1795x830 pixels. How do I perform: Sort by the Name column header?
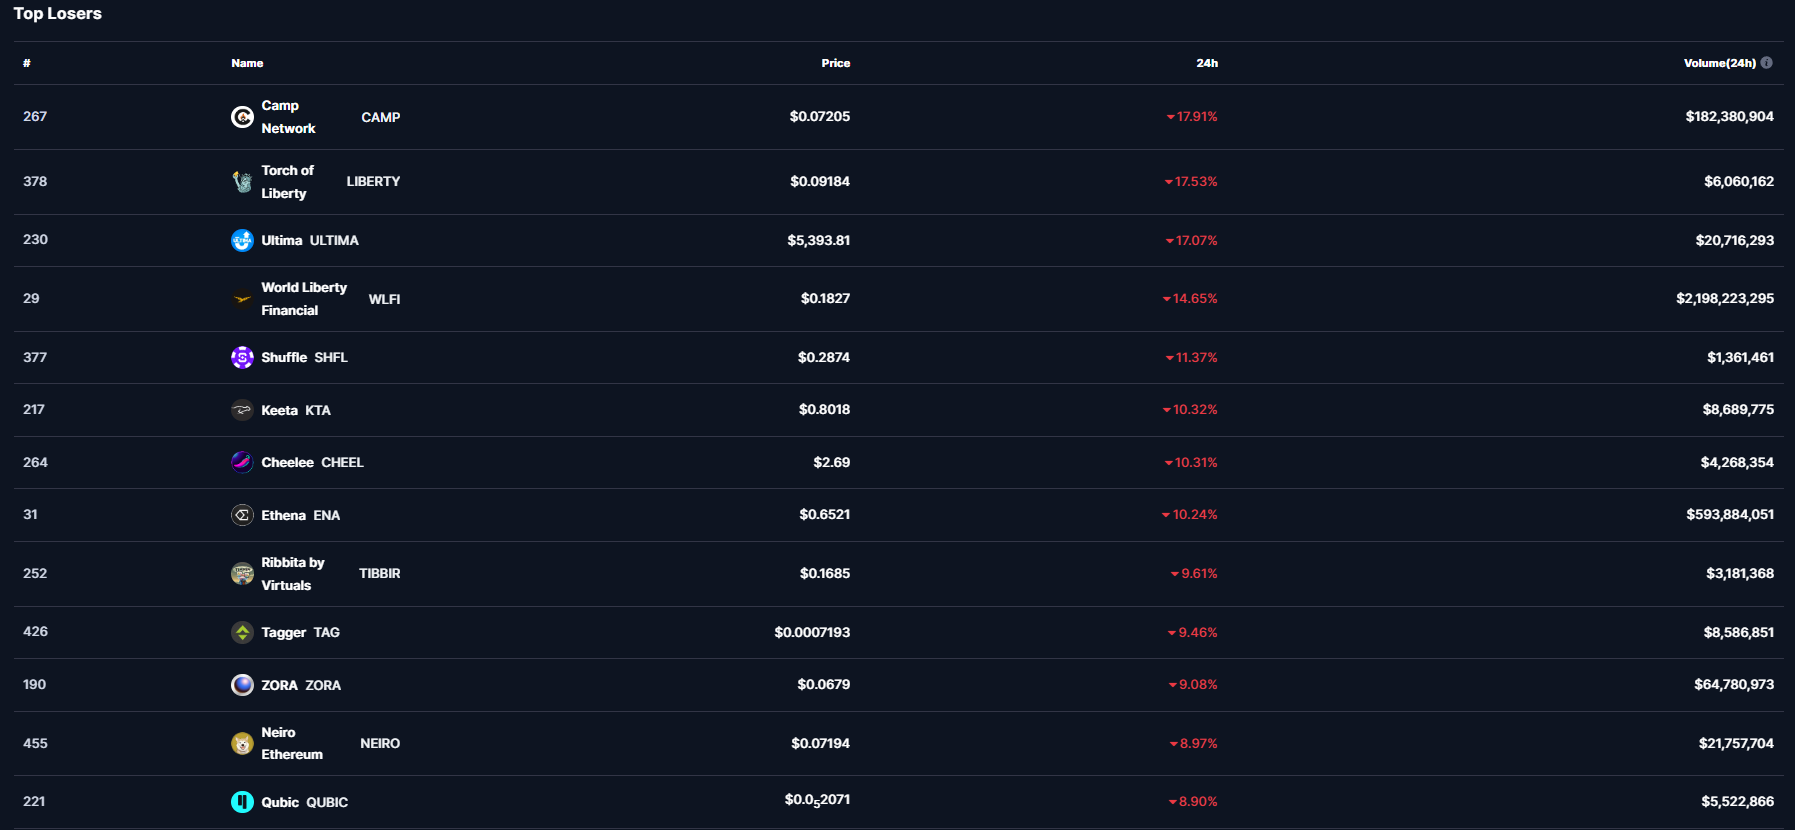(247, 63)
